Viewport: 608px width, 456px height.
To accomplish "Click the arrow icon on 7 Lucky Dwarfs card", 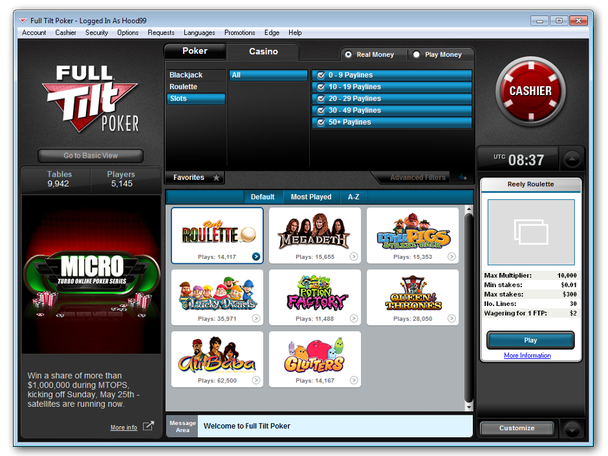I will click(256, 318).
